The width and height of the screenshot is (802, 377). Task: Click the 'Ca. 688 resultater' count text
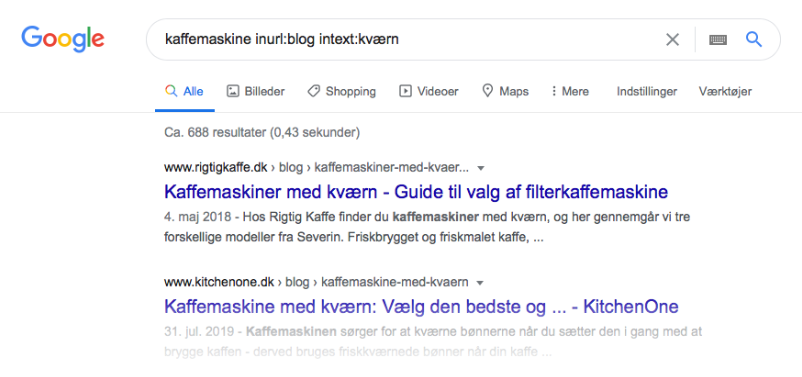point(262,132)
